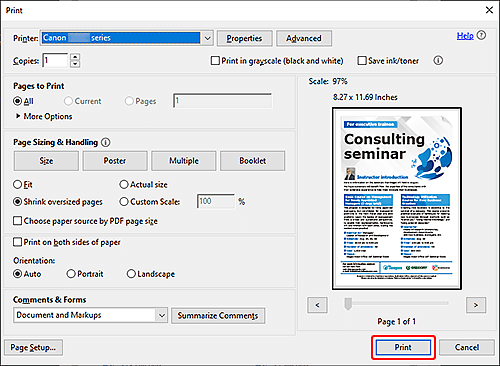Image resolution: width=500 pixels, height=366 pixels.
Task: Click the Page 1 of 1 label
Action: click(x=397, y=321)
